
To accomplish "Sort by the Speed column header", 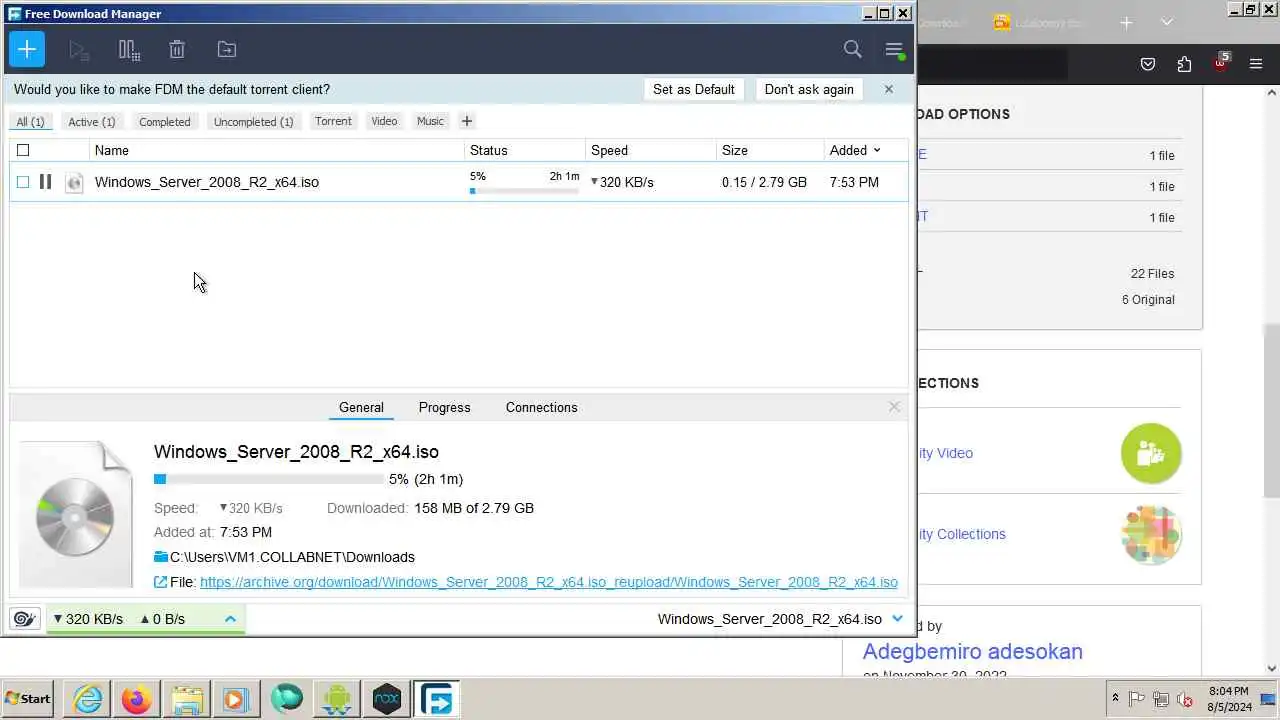I will (x=651, y=150).
